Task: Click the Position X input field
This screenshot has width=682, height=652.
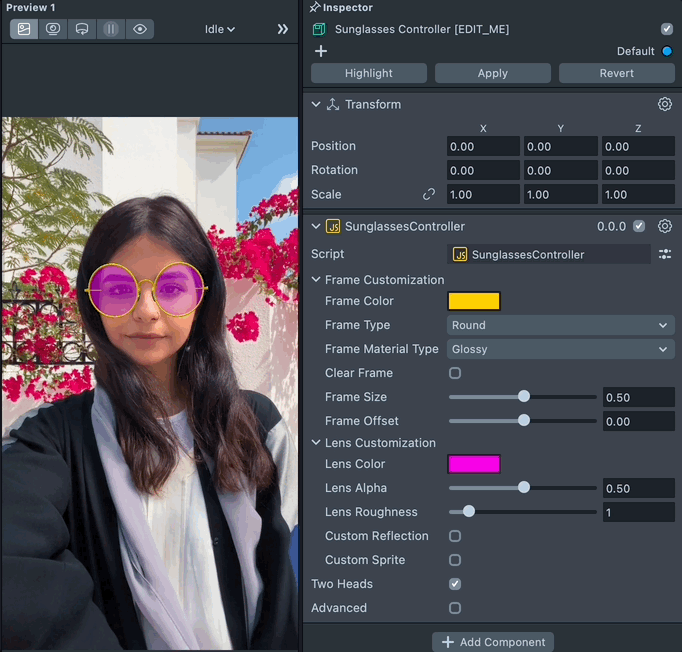Action: point(483,147)
